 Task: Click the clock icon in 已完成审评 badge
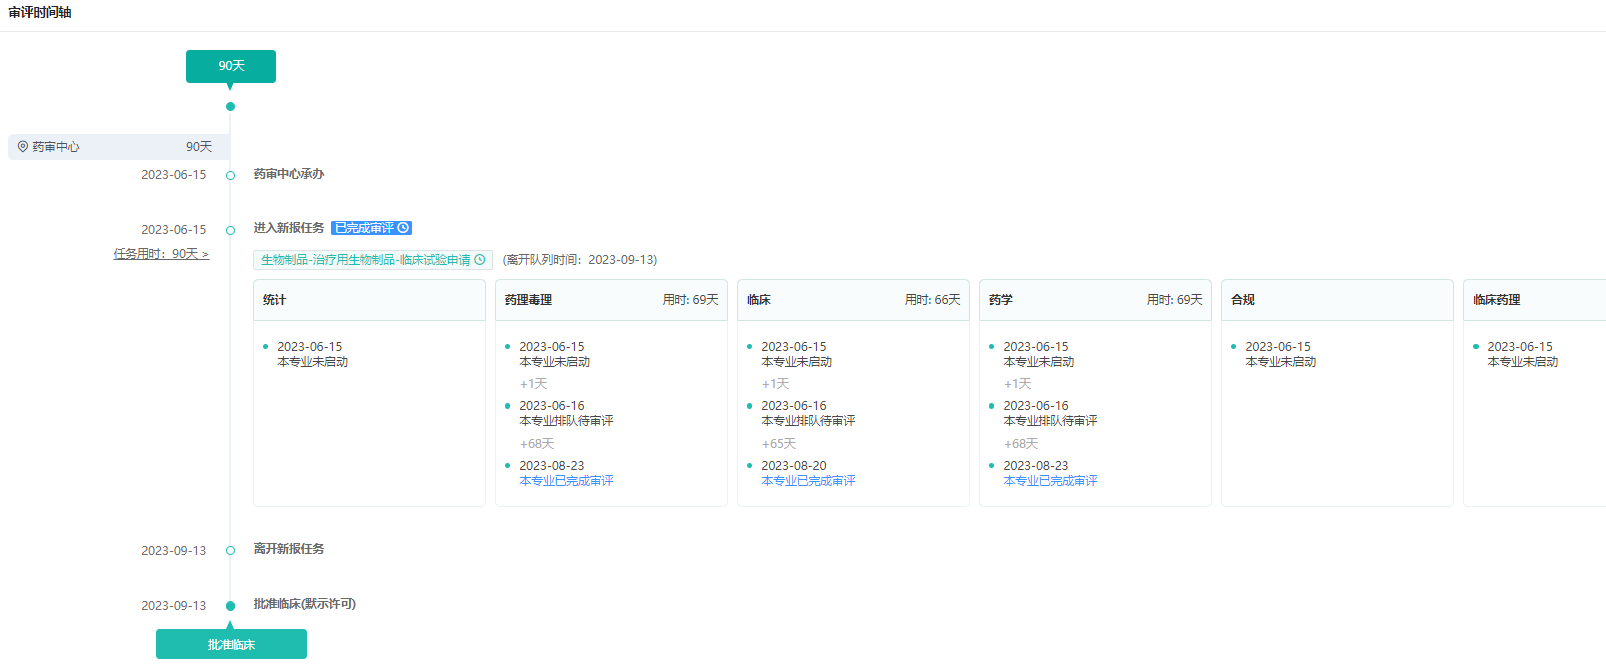404,228
